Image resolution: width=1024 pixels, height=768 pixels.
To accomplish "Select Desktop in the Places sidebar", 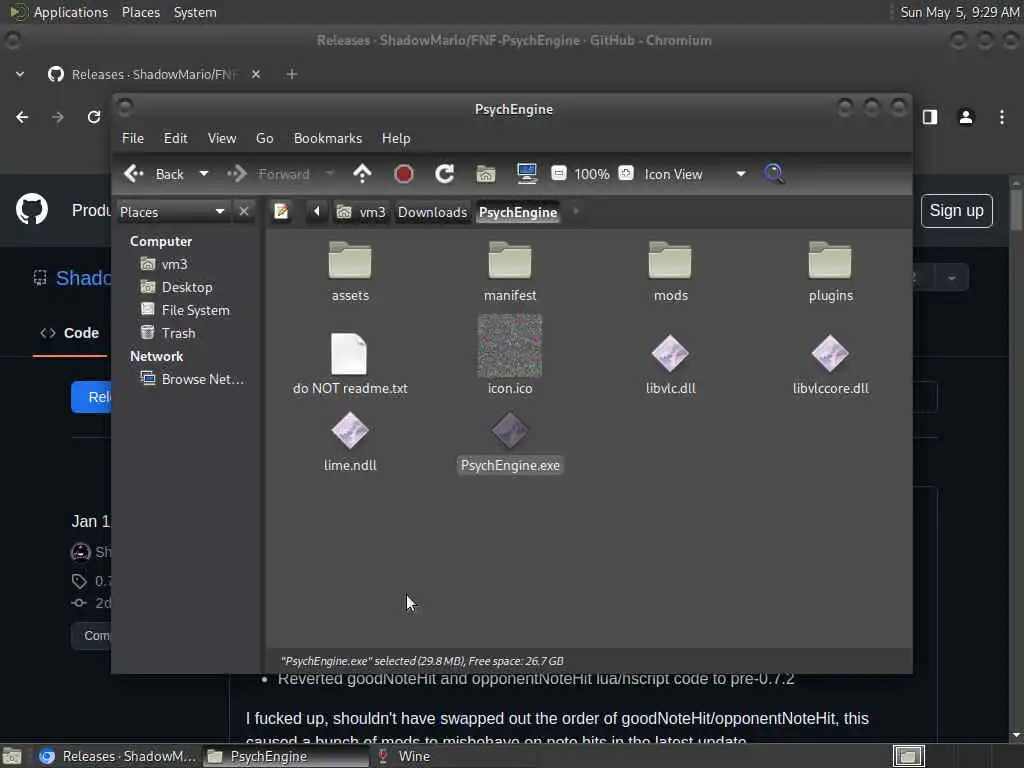I will point(187,287).
